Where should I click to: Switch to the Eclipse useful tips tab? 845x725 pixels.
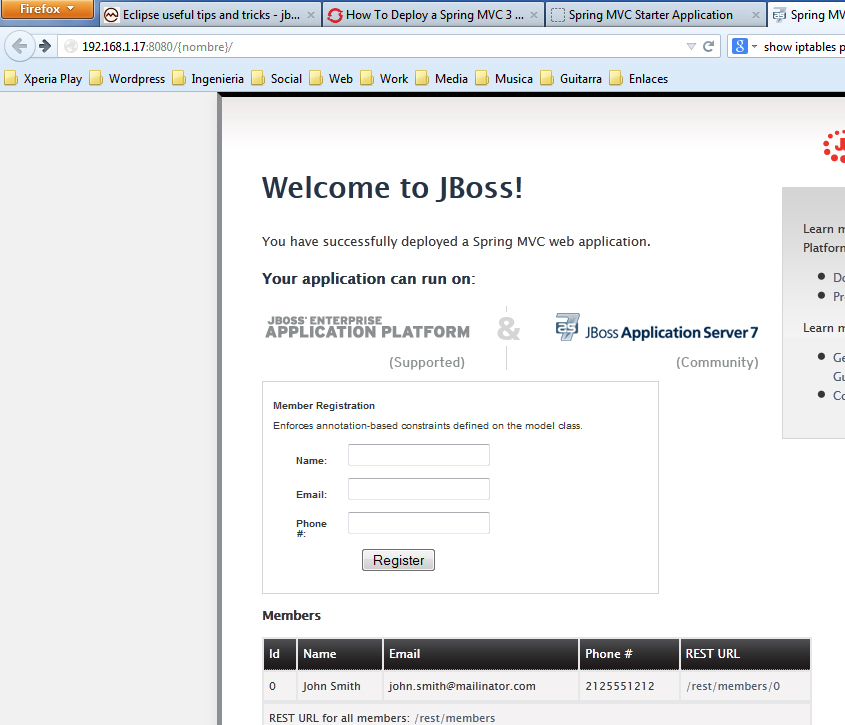(x=211, y=15)
